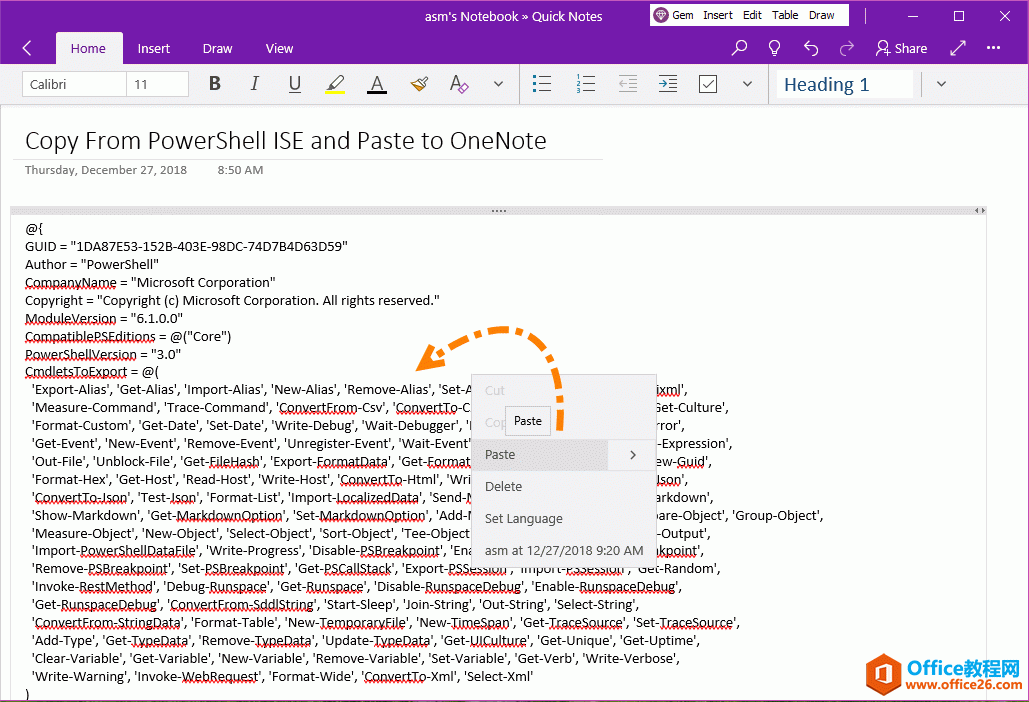Switch to the Insert ribbon tab
The height and width of the screenshot is (702, 1029).
click(153, 48)
